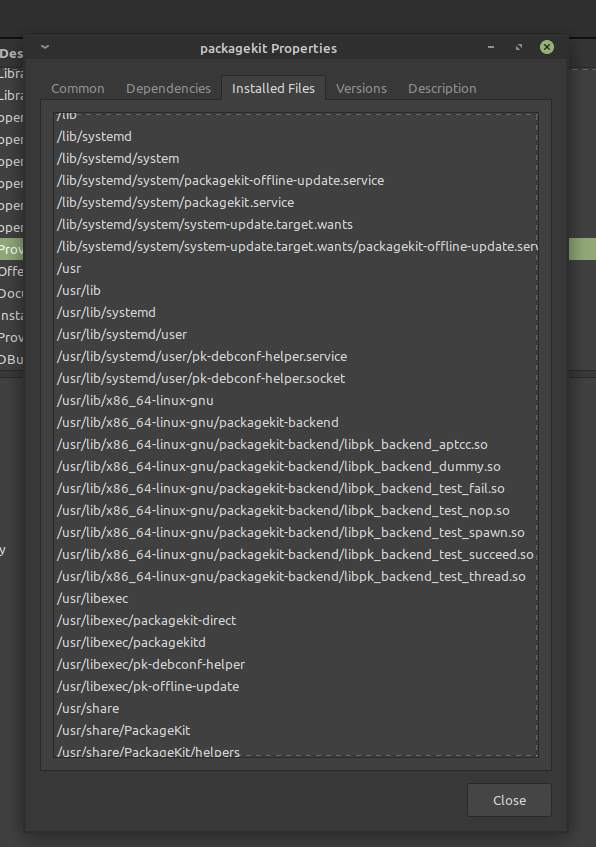Image resolution: width=596 pixels, height=847 pixels.
Task: Select the /usr/lib row
Action: tap(296, 291)
